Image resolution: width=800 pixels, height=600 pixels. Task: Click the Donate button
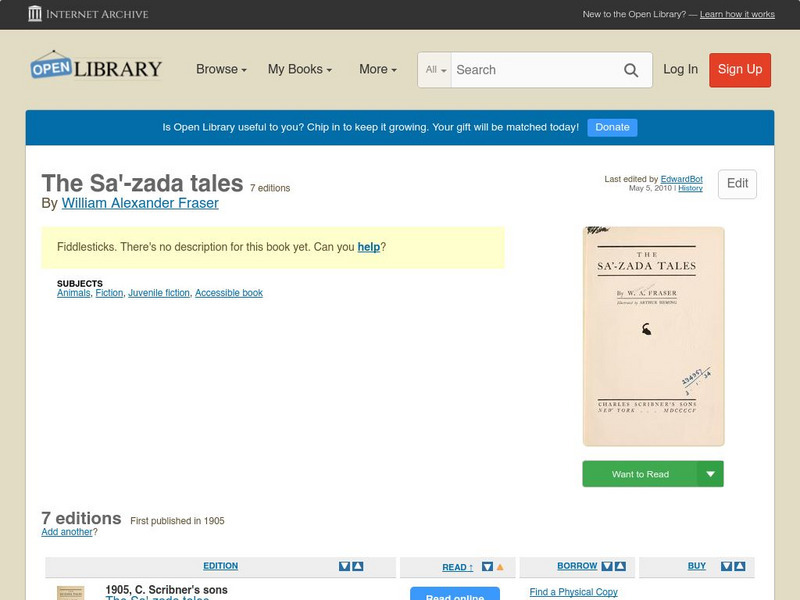point(611,127)
